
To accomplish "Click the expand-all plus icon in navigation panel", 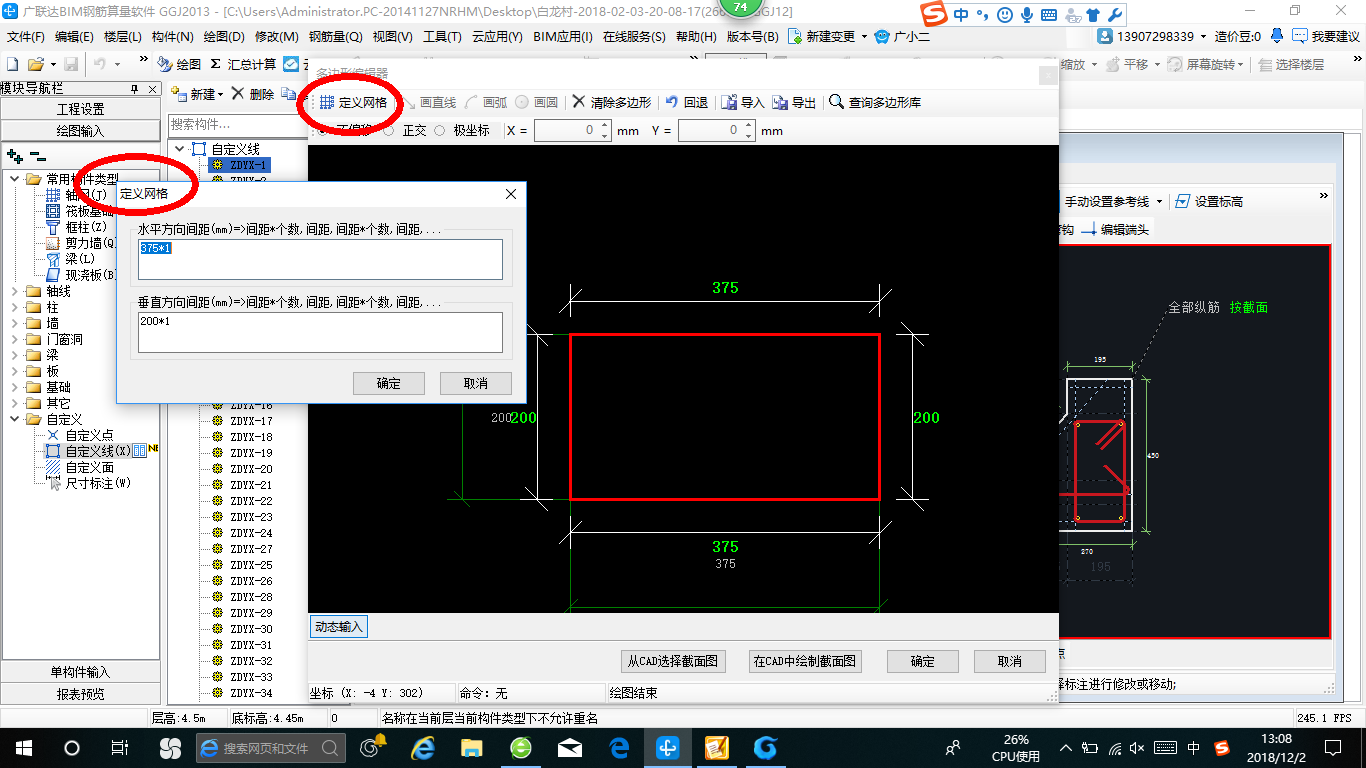I will 15,156.
